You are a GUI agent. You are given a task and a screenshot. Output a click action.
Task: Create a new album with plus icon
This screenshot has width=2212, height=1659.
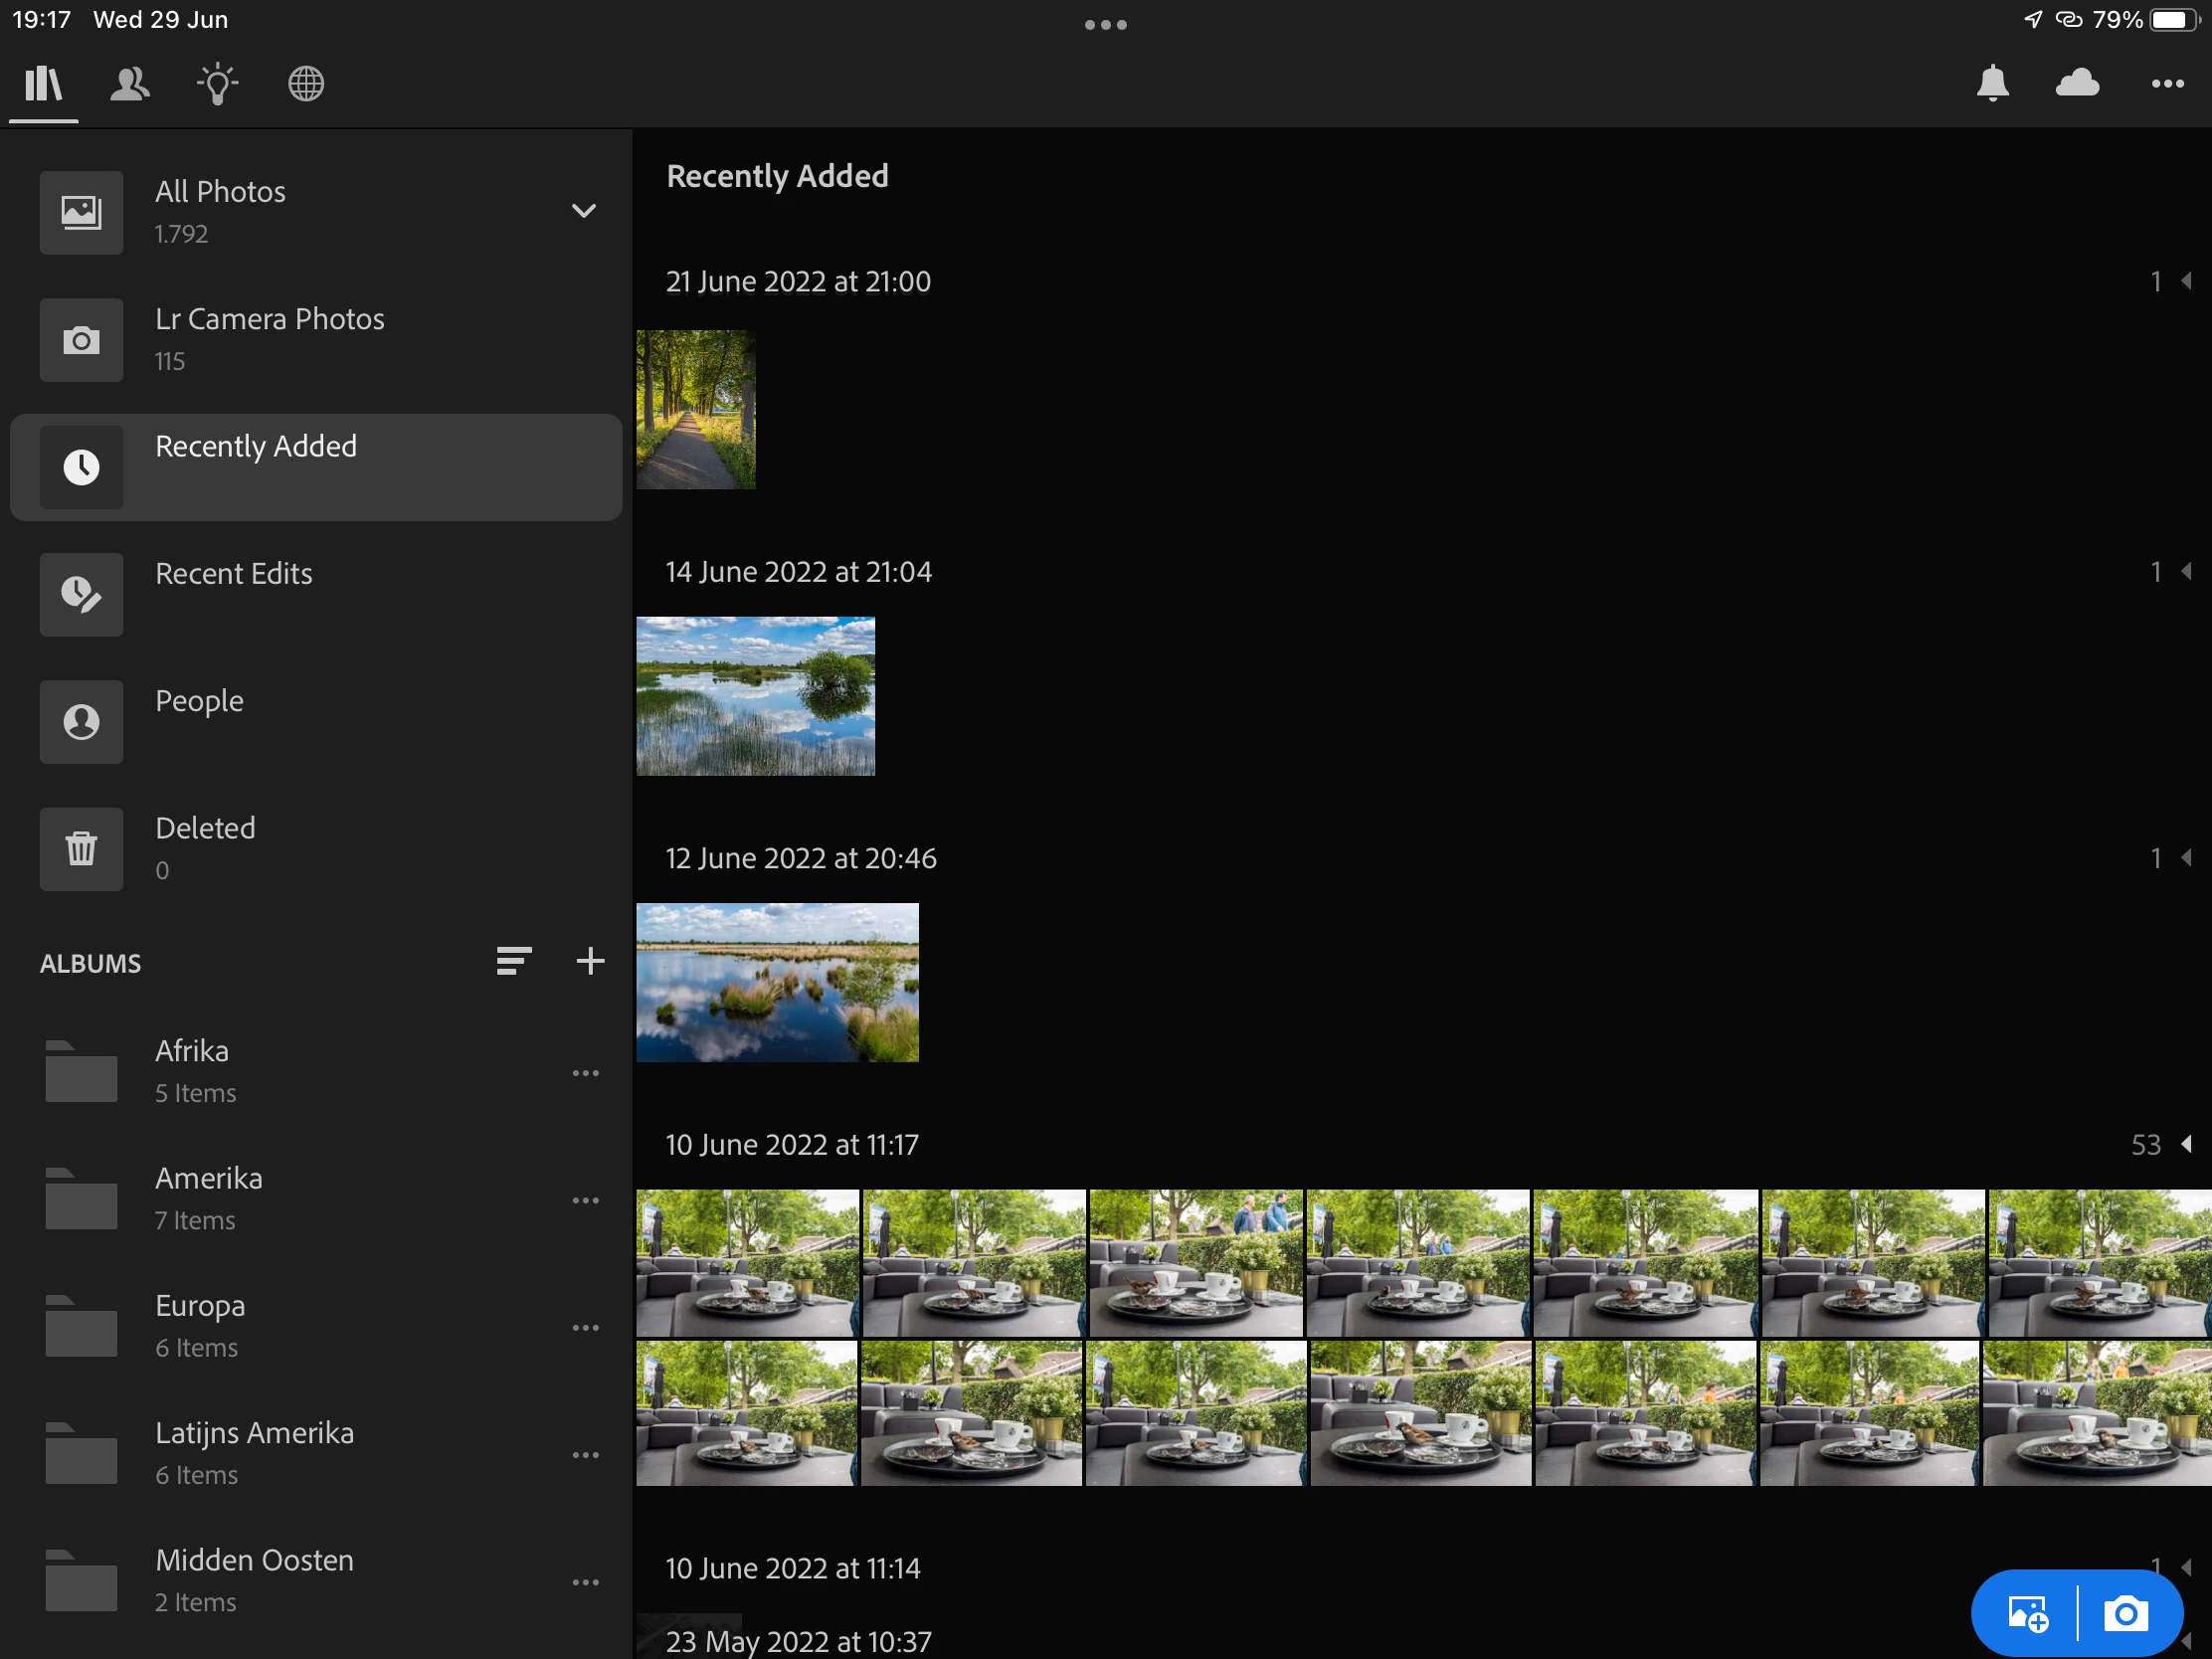(590, 962)
